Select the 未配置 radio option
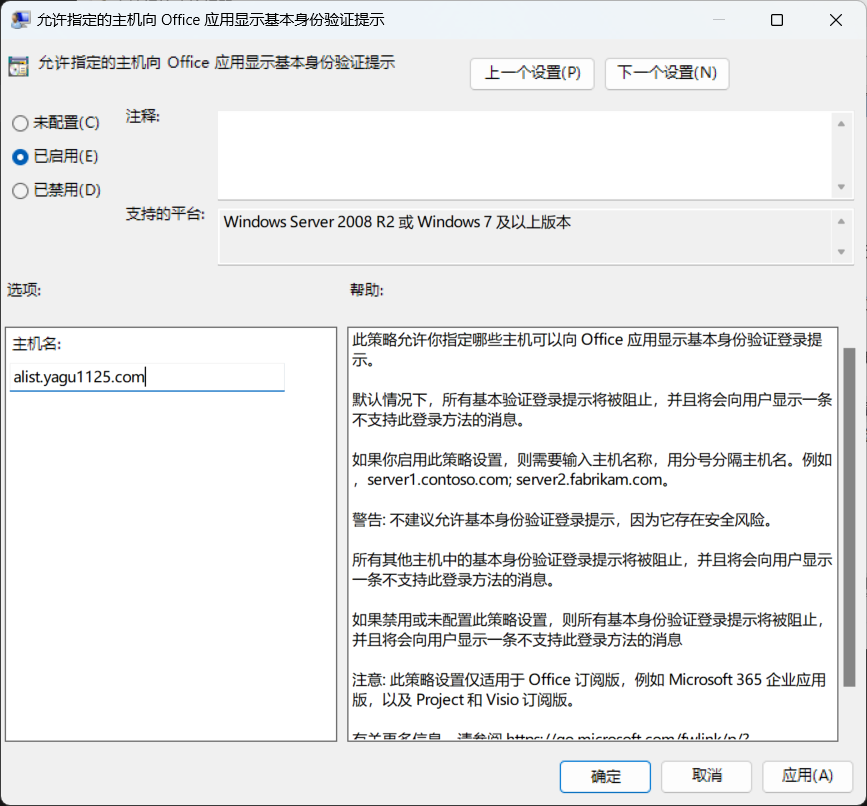Screen dimensions: 867x806 (20, 123)
